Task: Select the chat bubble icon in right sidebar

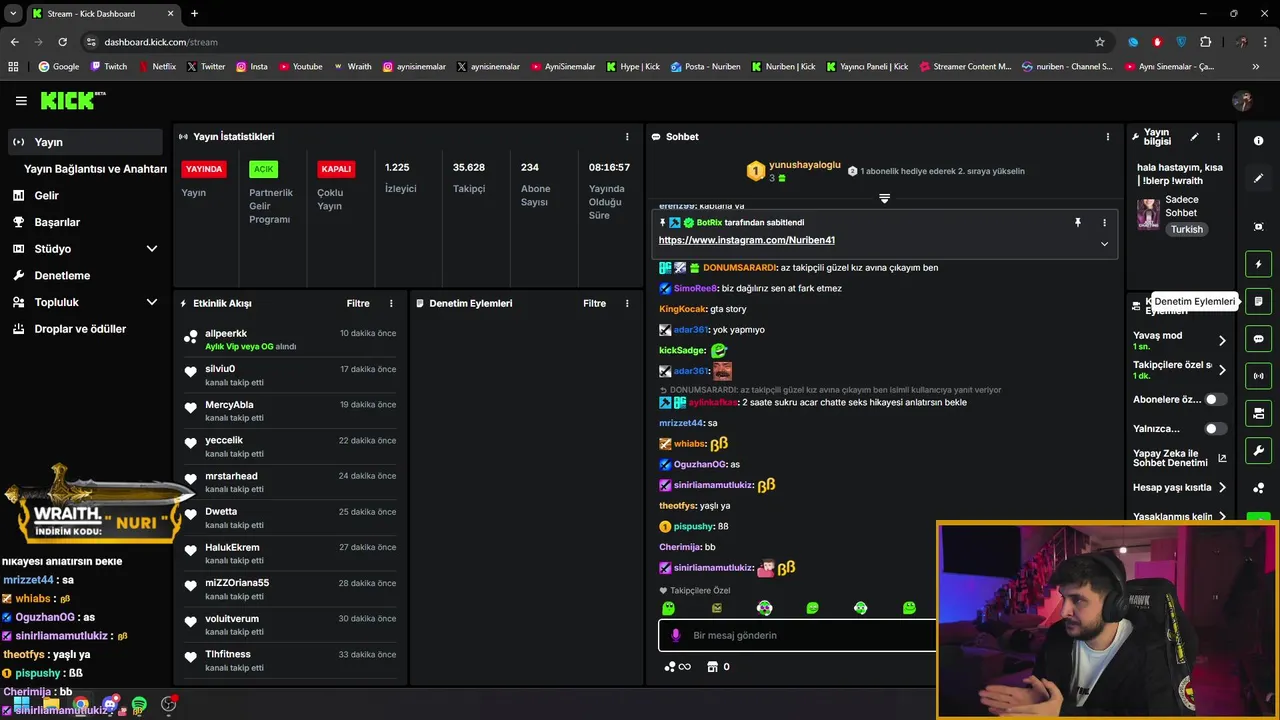Action: [1258, 339]
